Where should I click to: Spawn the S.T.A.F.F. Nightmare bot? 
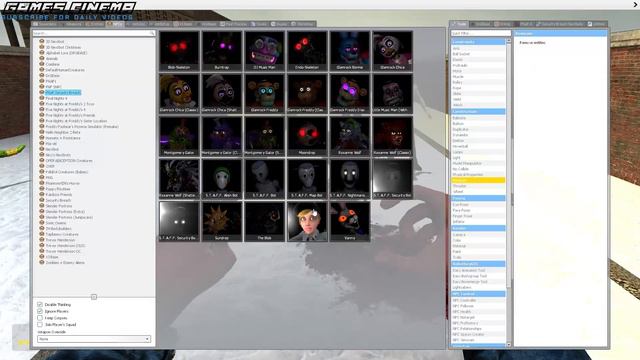350,179
